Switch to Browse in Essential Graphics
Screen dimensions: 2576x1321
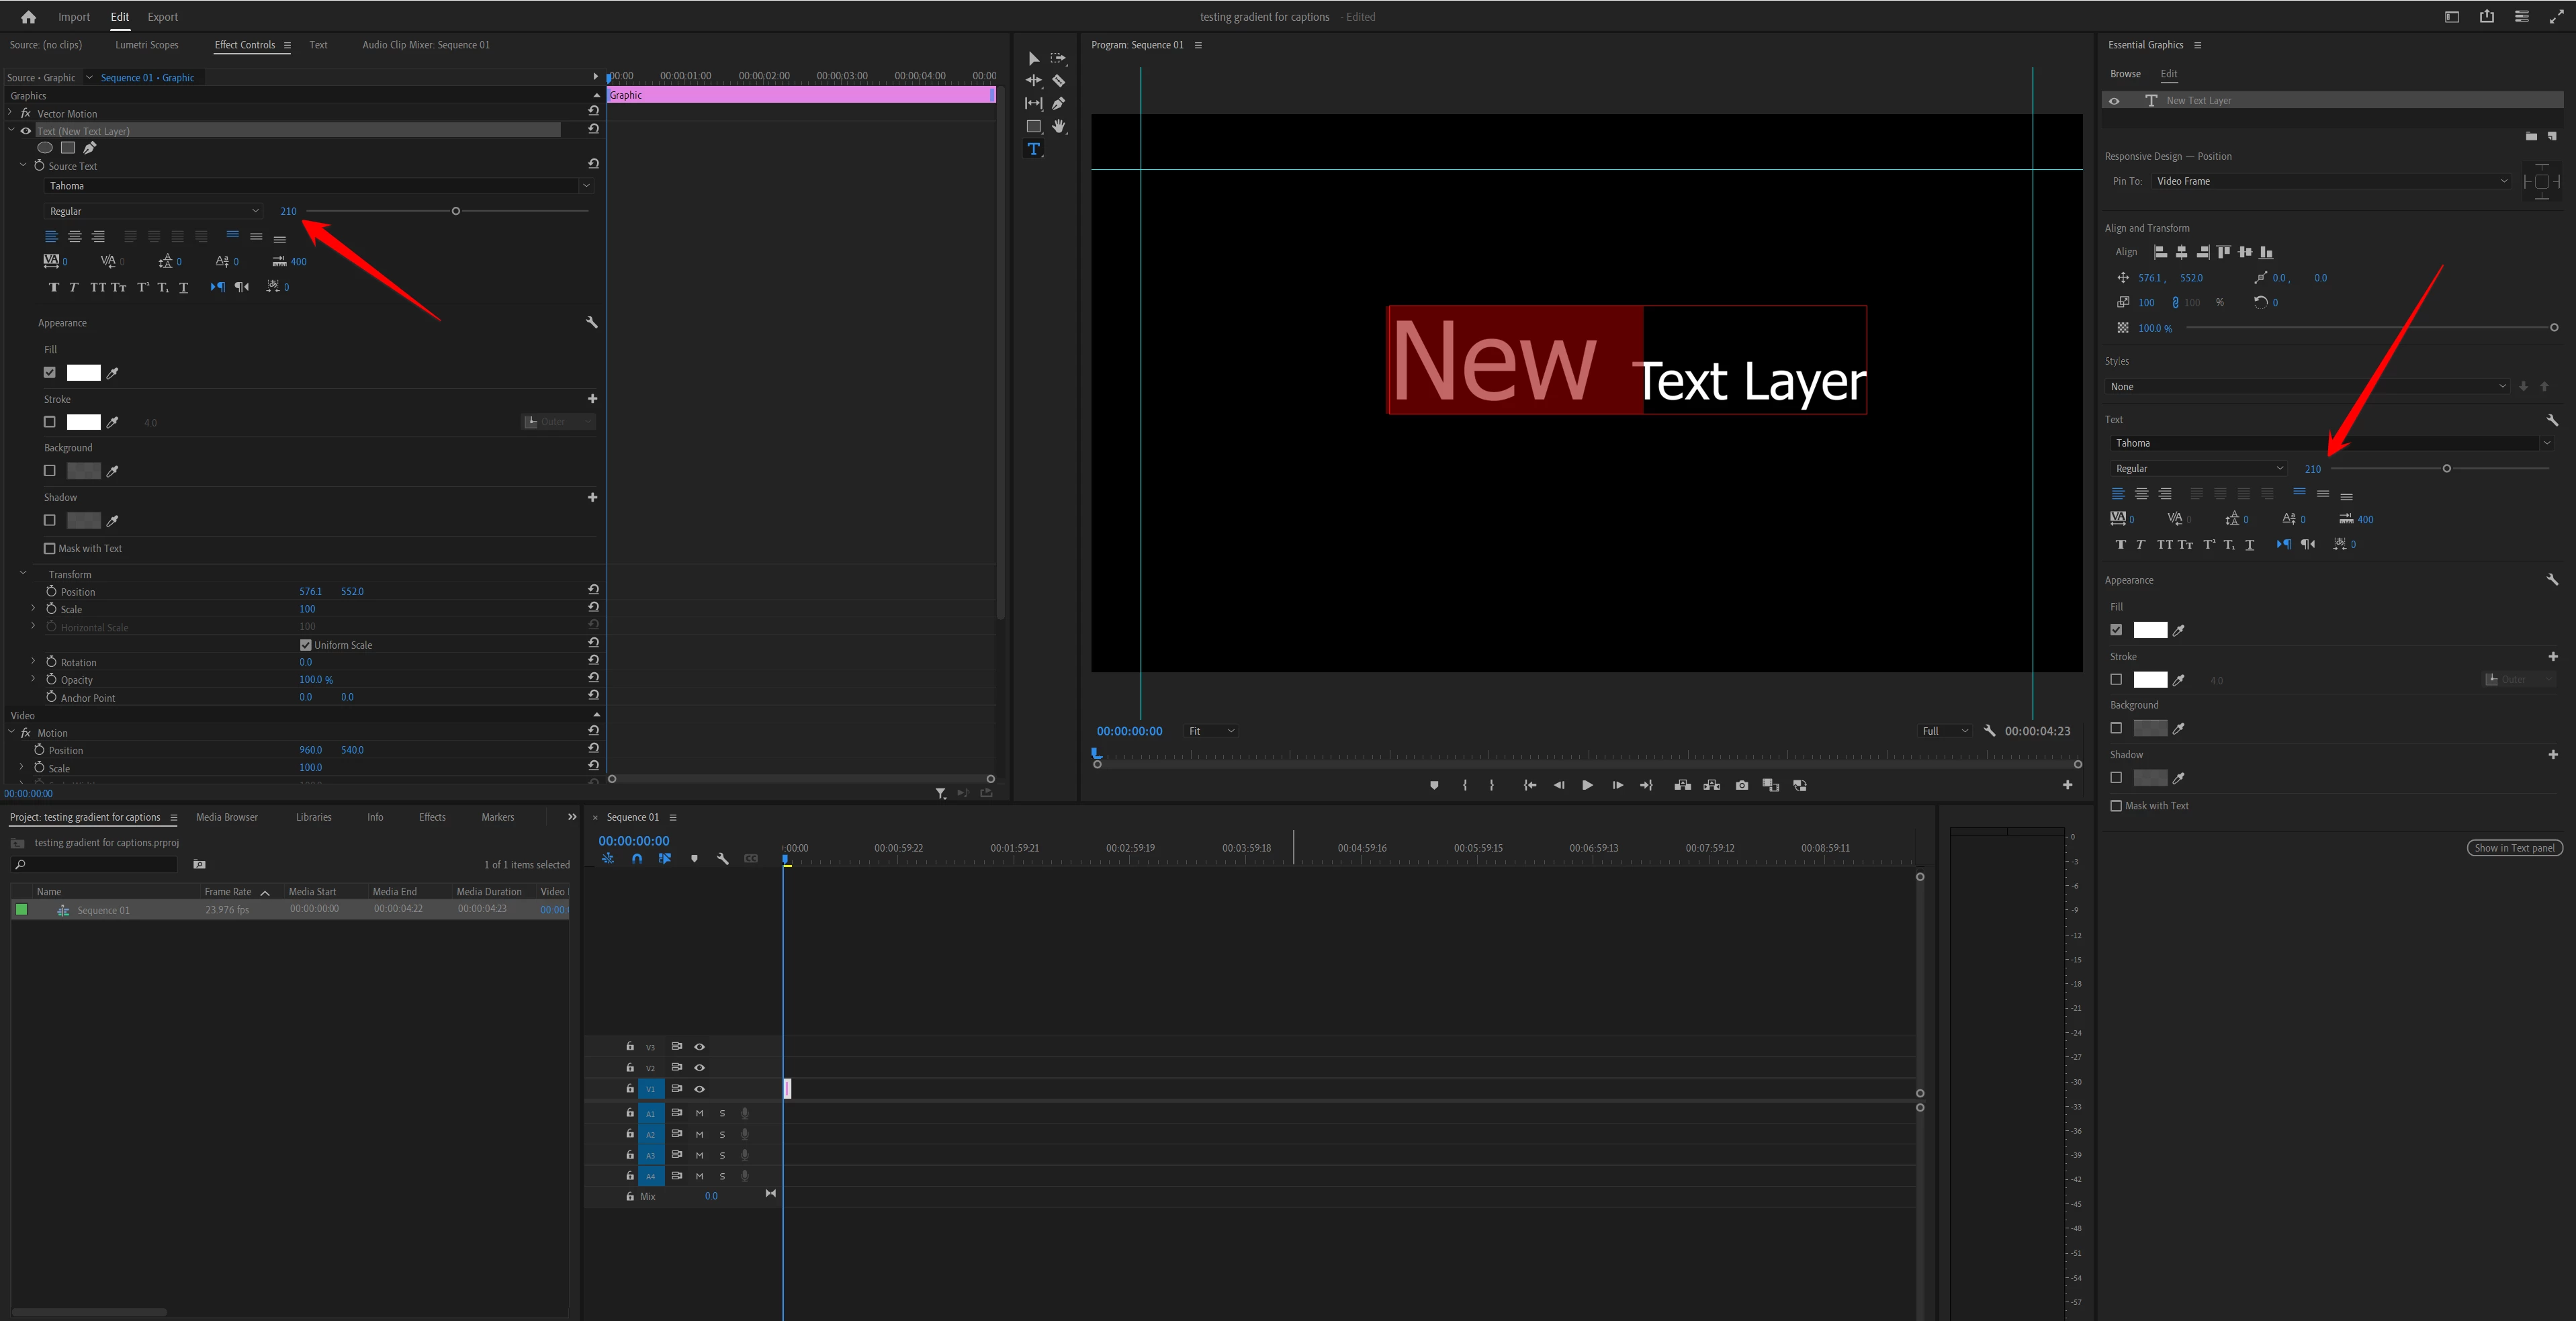tap(2125, 74)
